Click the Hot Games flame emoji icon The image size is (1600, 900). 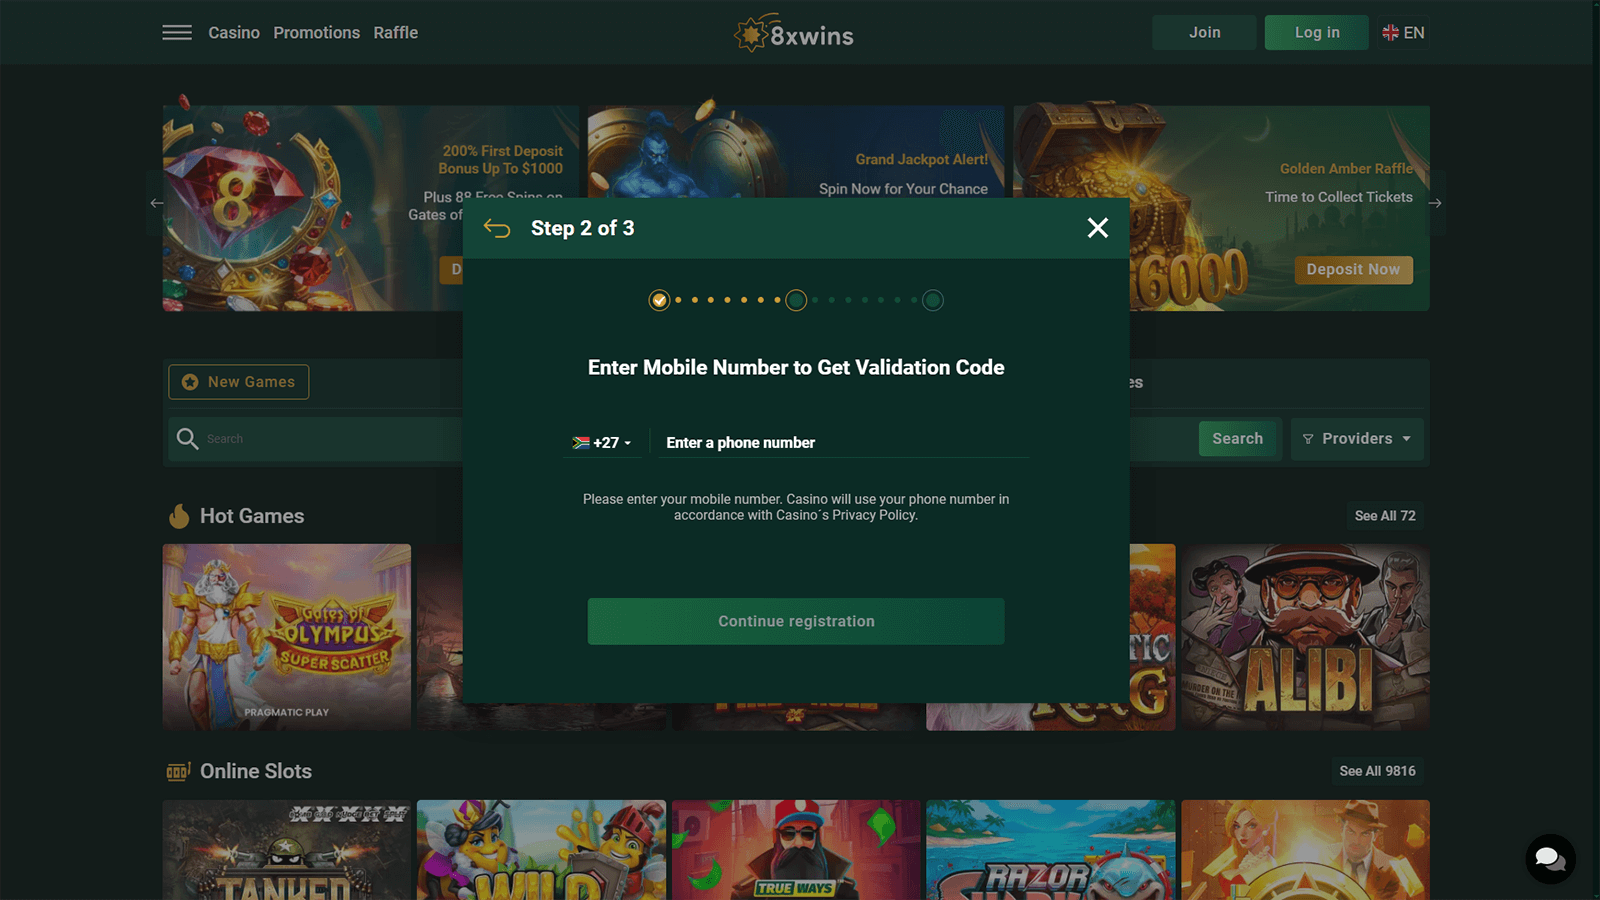[179, 515]
